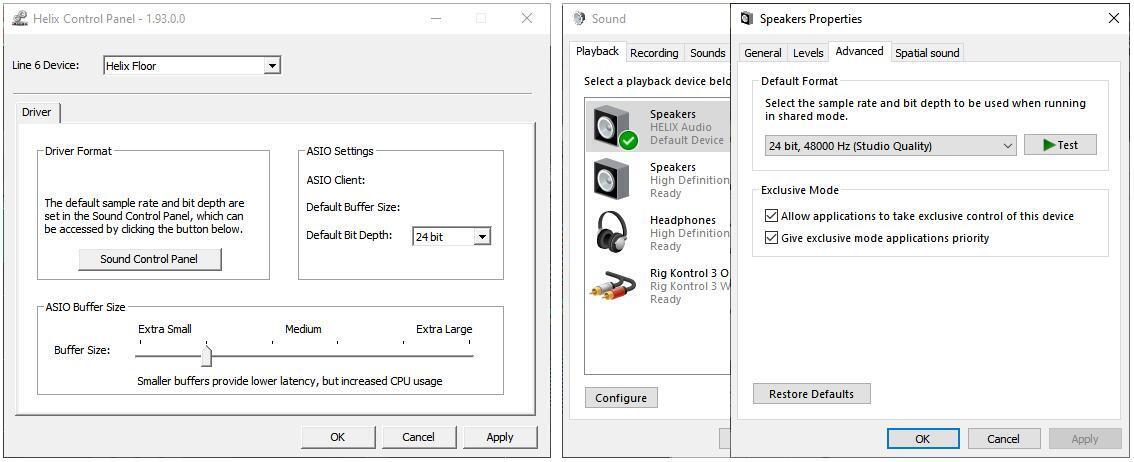Viewport: 1134px width, 462px height.
Task: Expand the Default Bit Depth dropdown
Action: [481, 237]
